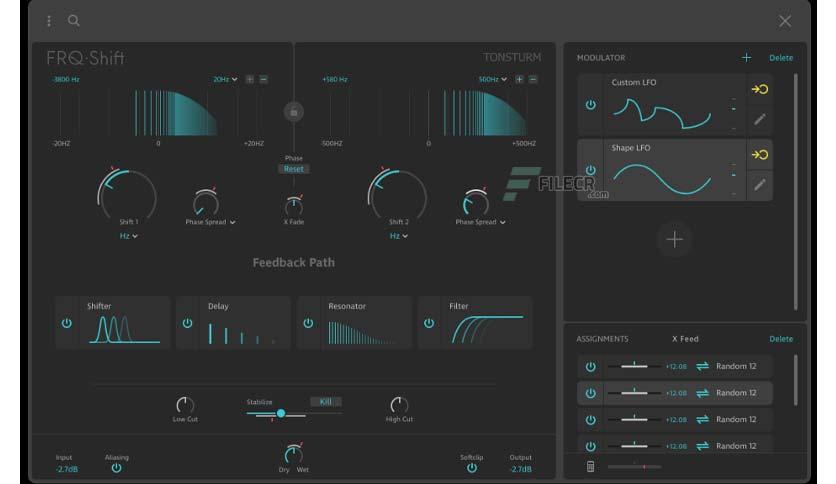Click the X Fade knob
Image resolution: width=836 pixels, height=484 pixels.
click(x=294, y=206)
